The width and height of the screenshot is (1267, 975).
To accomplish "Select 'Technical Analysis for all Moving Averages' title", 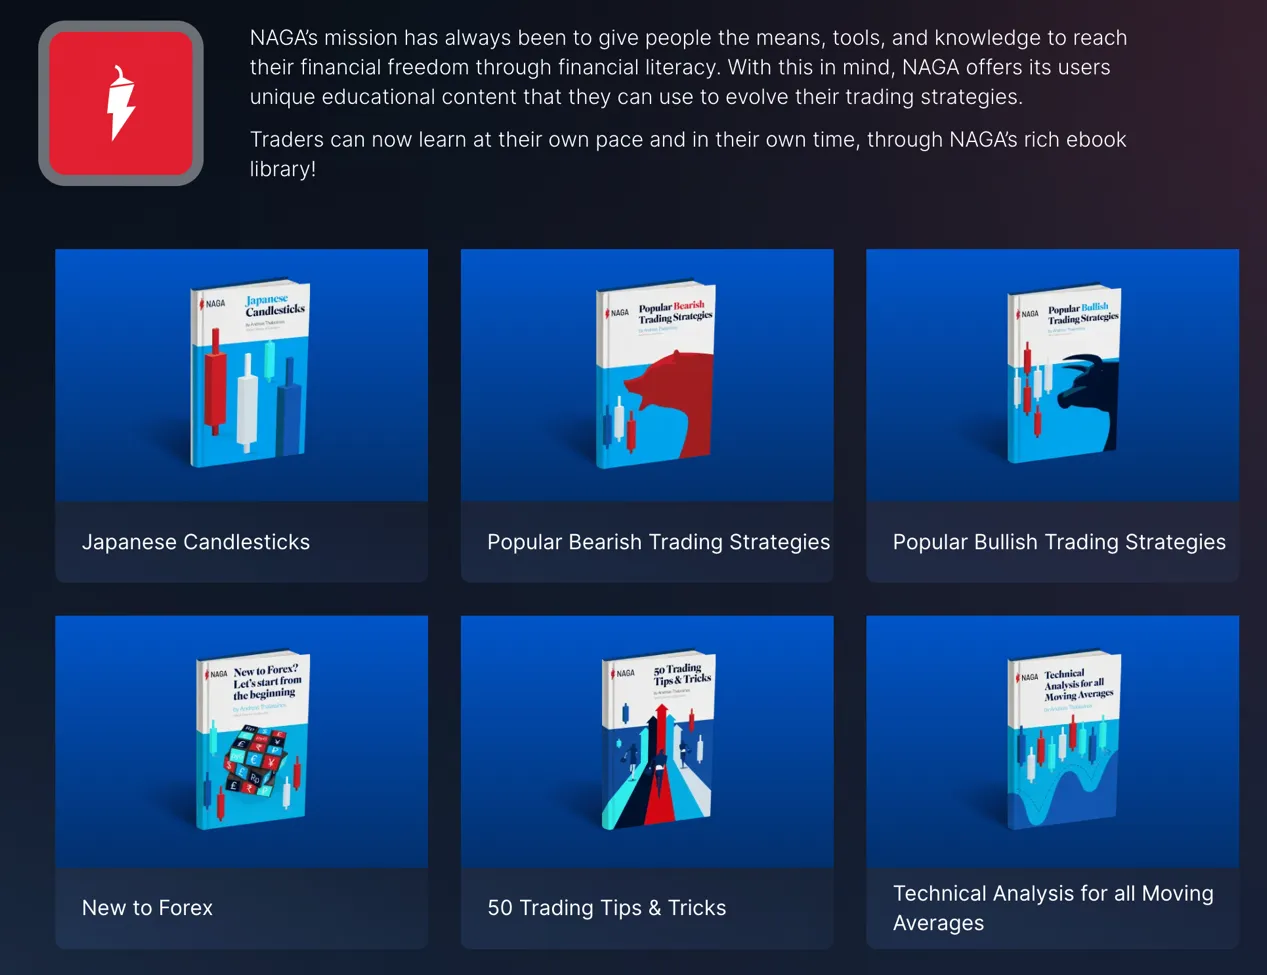I will (x=1053, y=908).
